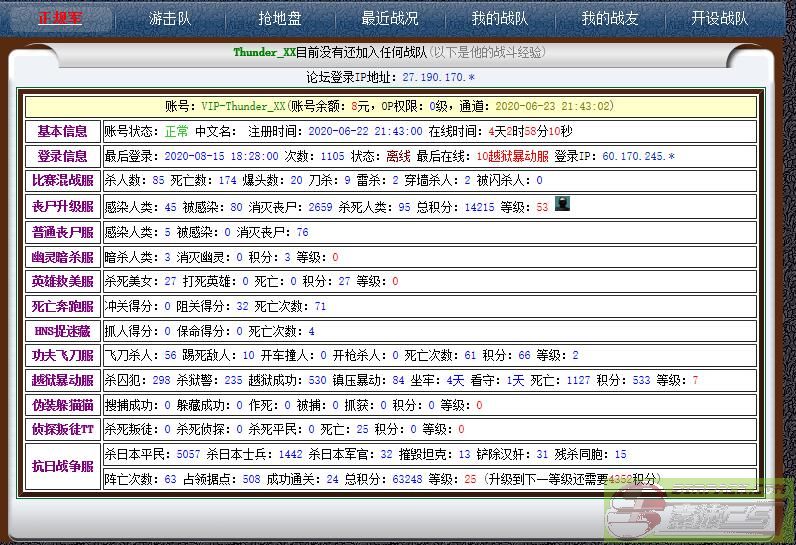Select the 基本信息 row label

pyautogui.click(x=62, y=131)
